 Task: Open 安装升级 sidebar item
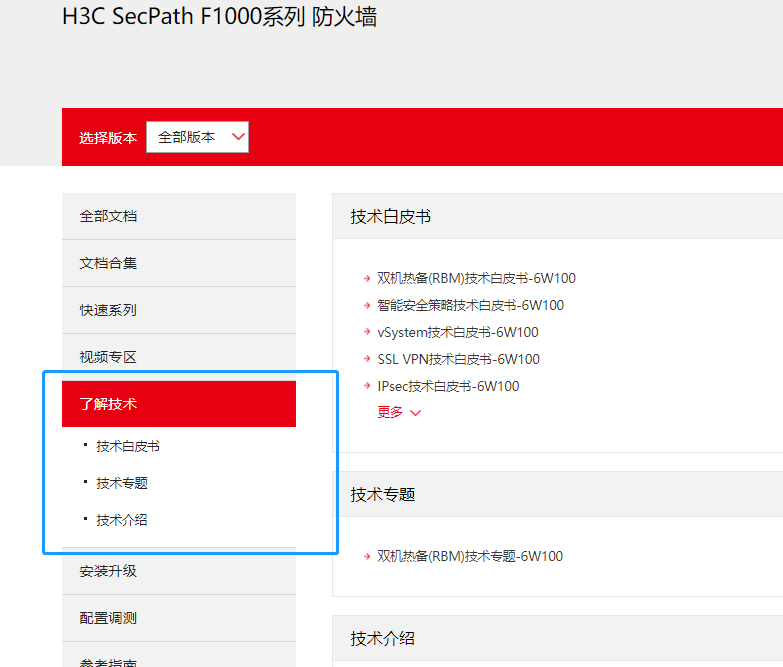point(108,571)
